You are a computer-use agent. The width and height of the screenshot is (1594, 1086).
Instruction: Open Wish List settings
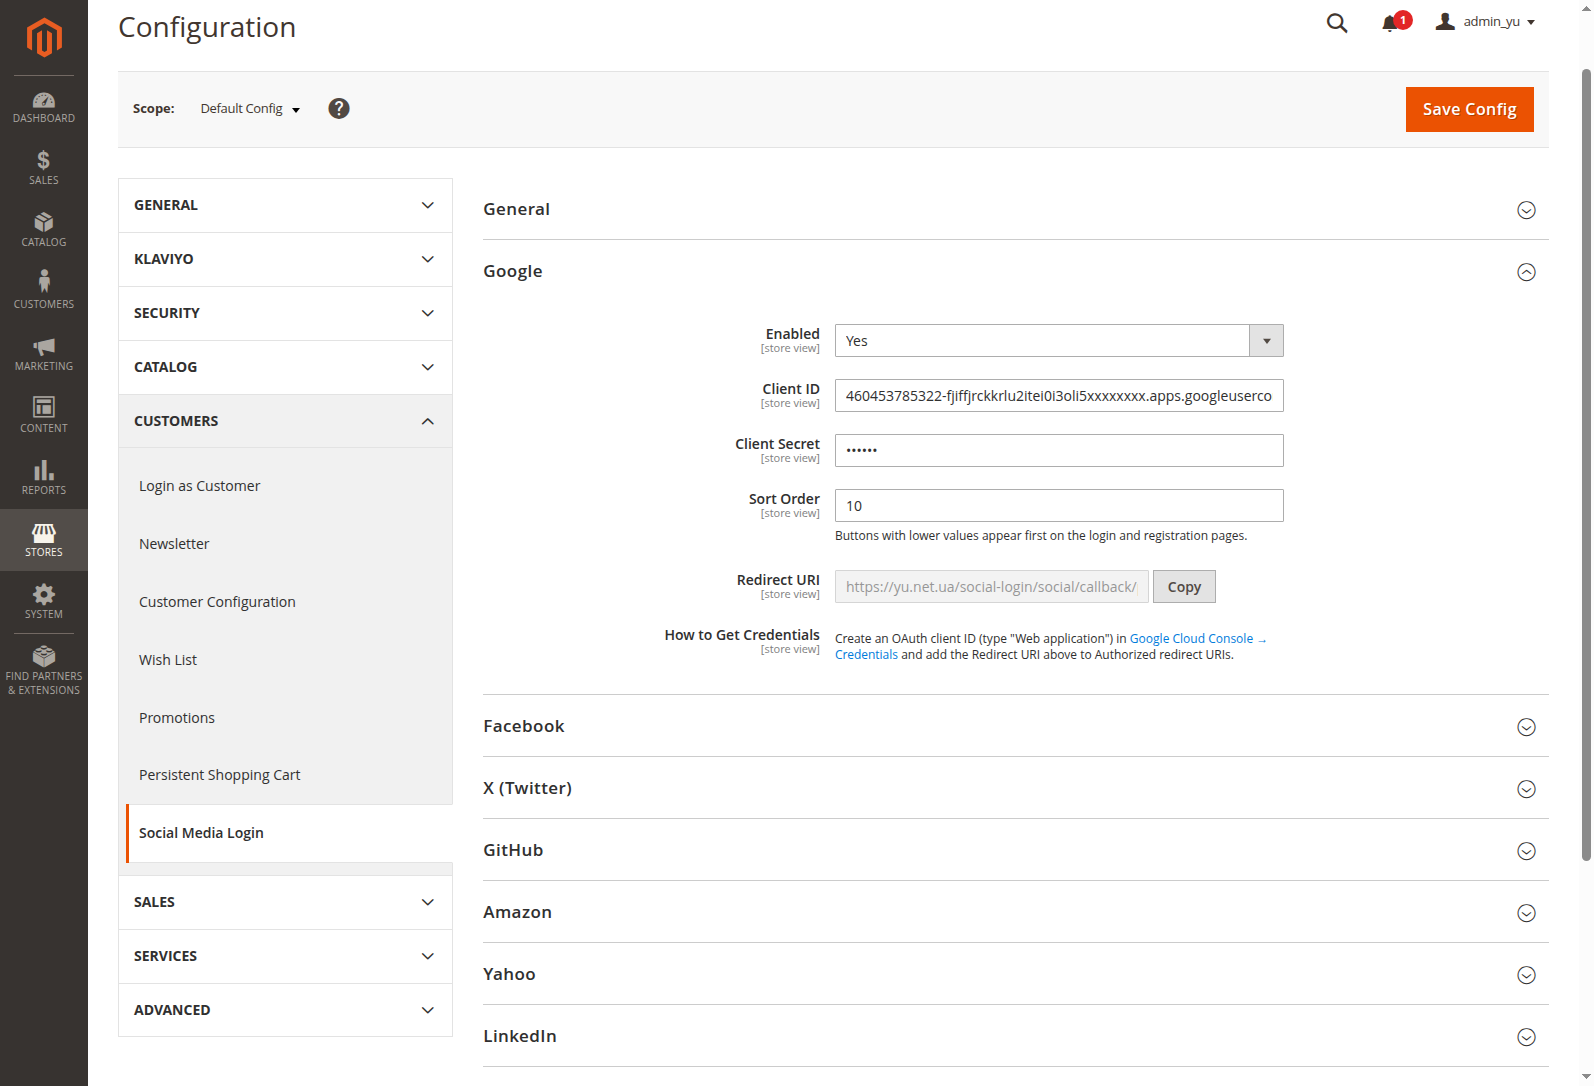(168, 660)
